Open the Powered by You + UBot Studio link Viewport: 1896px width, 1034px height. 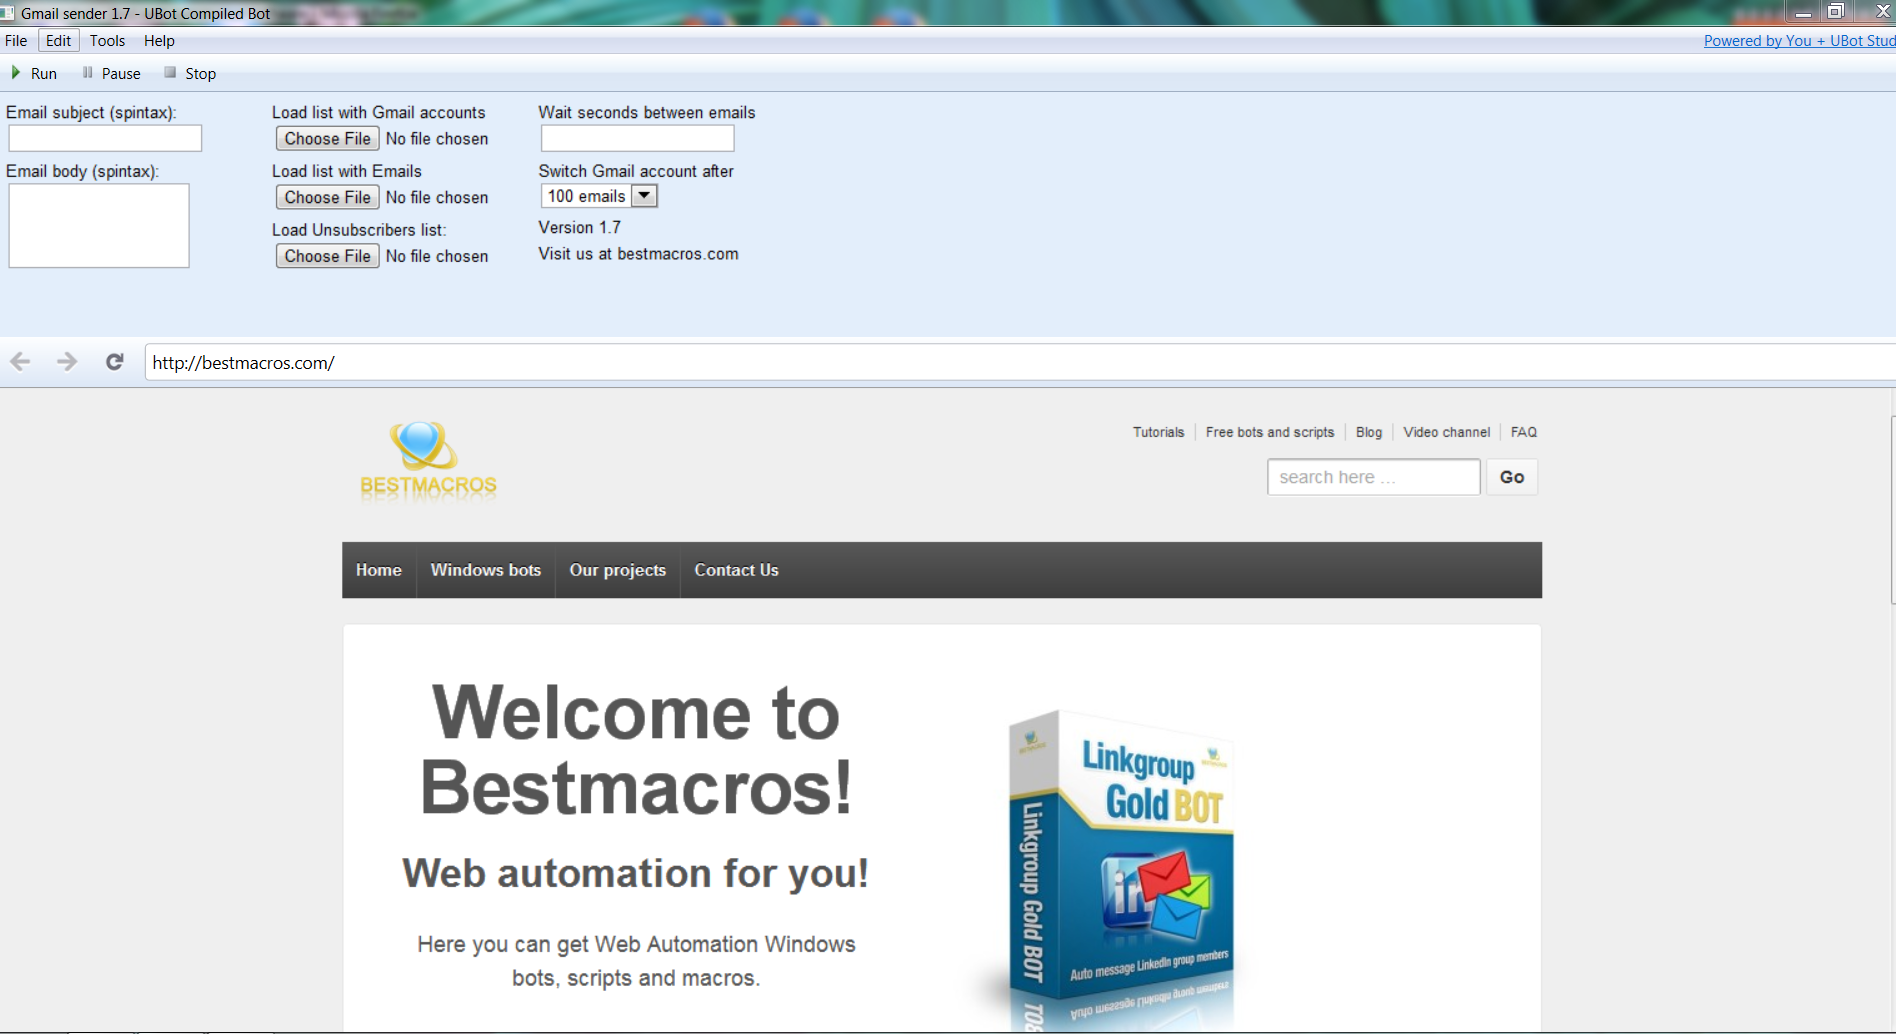pos(1799,41)
